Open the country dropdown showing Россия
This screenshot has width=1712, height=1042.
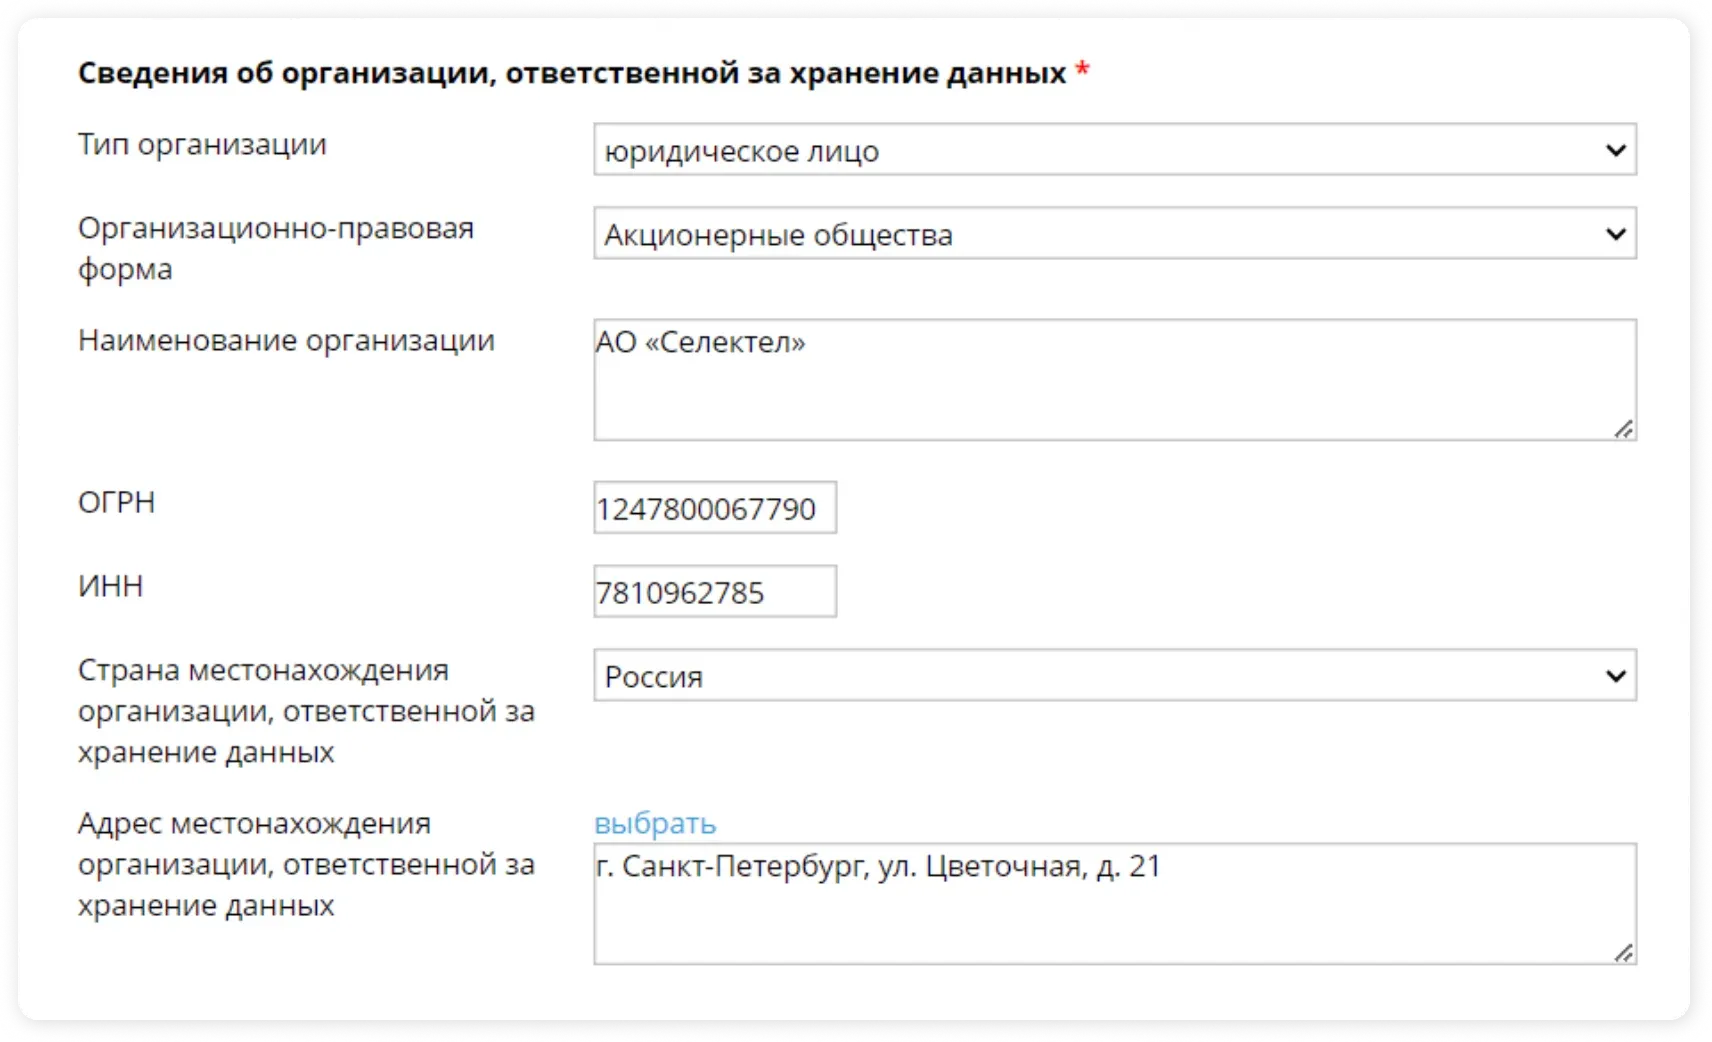pos(1000,676)
